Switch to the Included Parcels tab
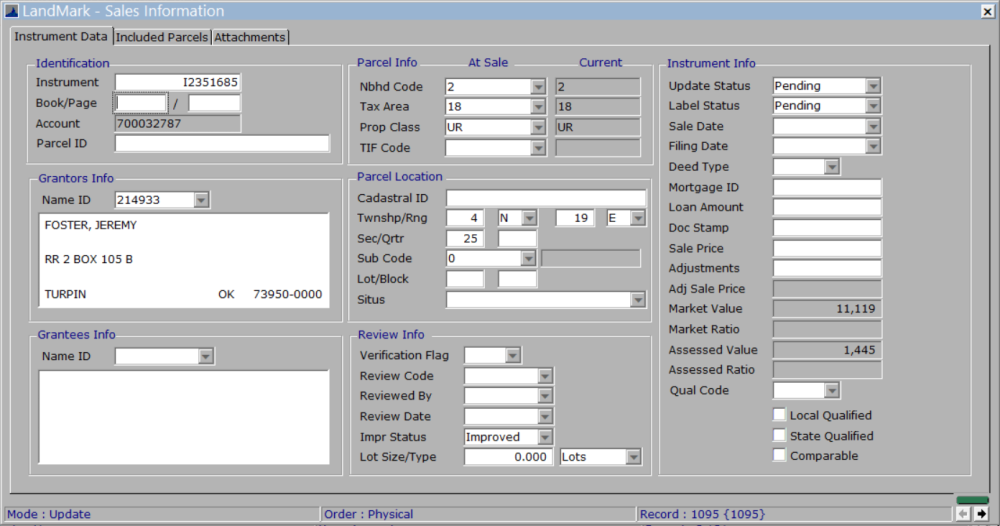Screen dimensions: 1000x526 (161, 37)
